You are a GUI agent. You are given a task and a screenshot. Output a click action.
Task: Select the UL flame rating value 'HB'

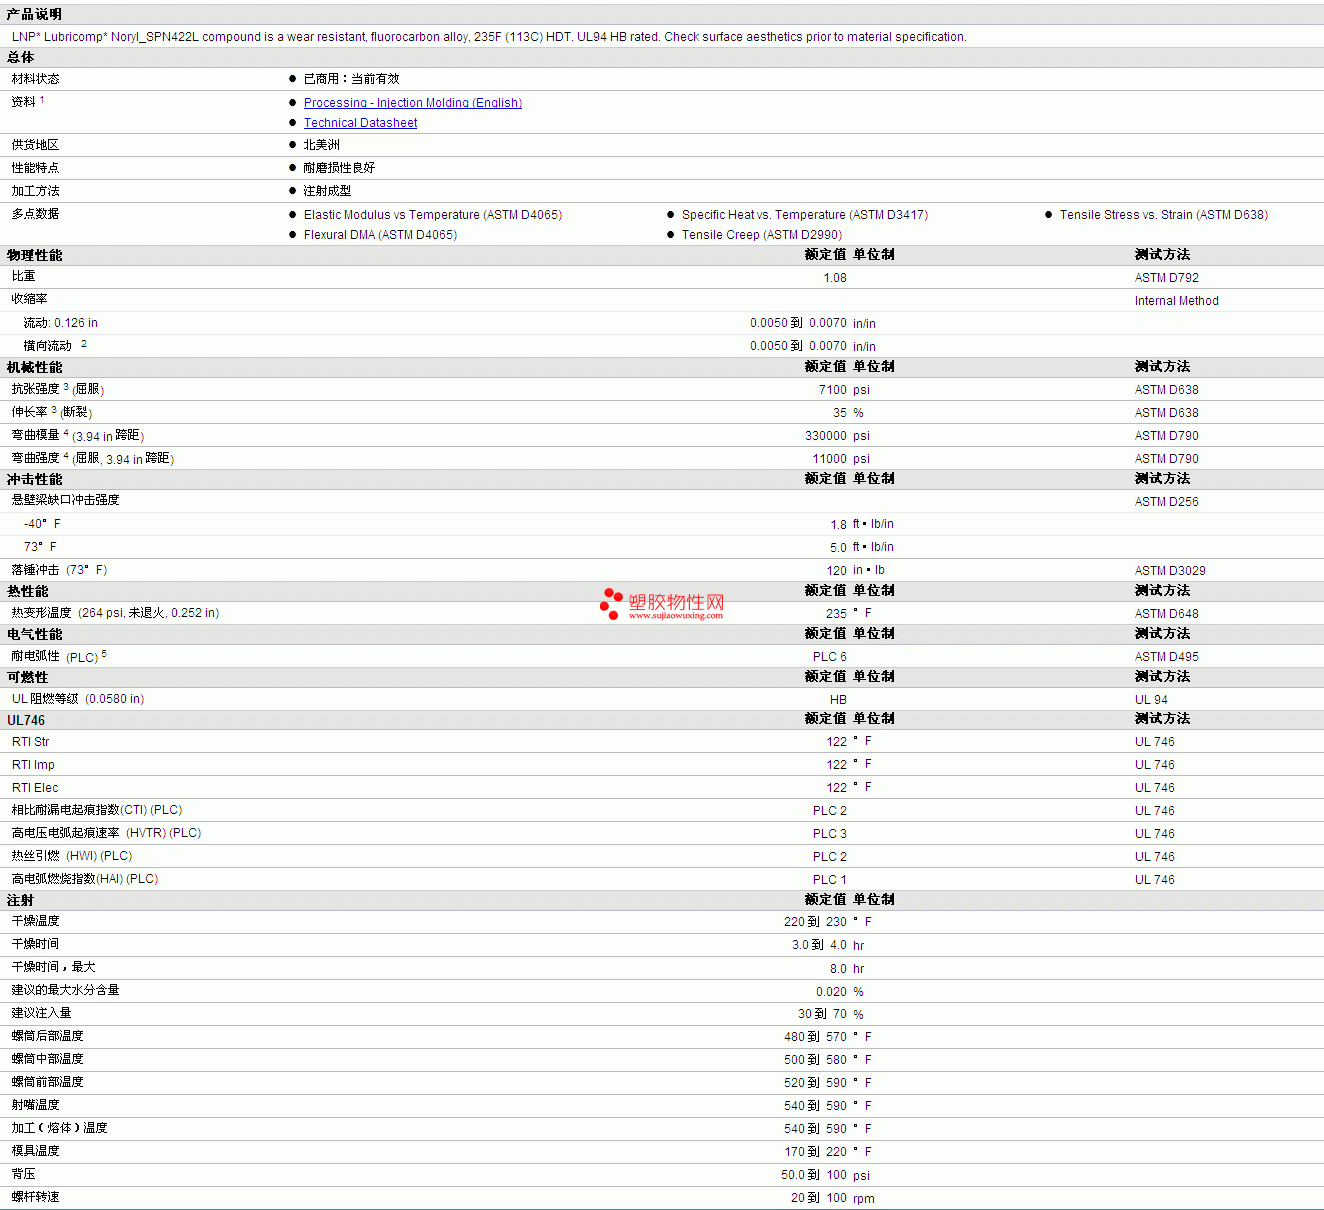[838, 700]
